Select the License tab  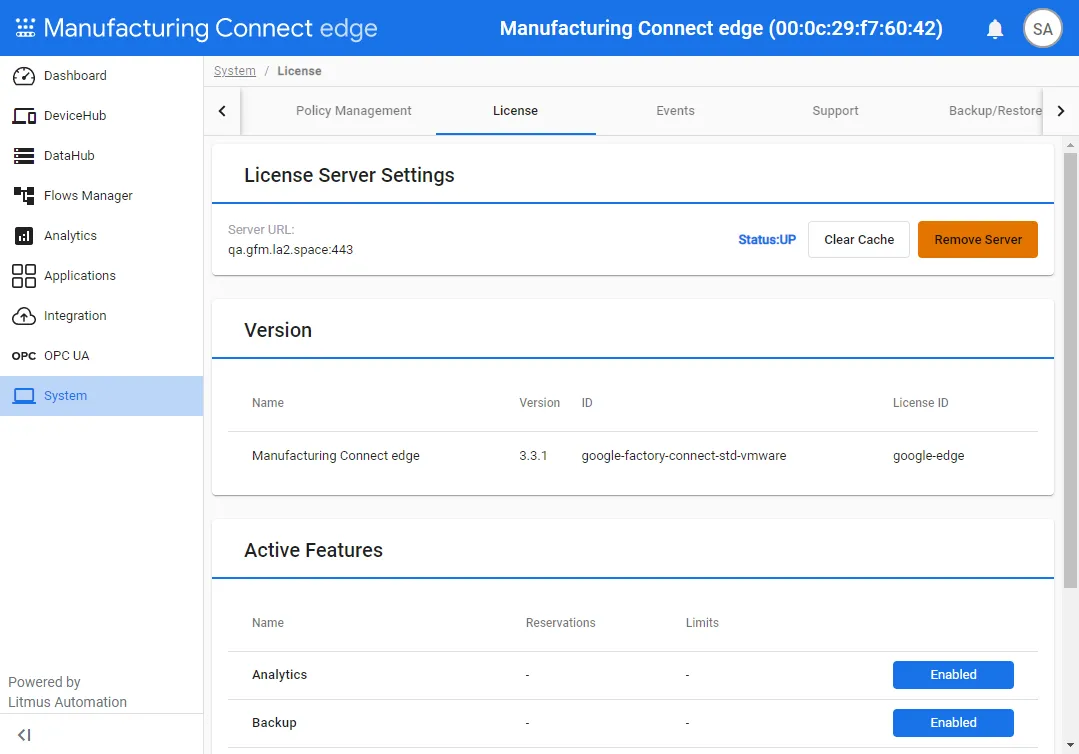point(515,111)
